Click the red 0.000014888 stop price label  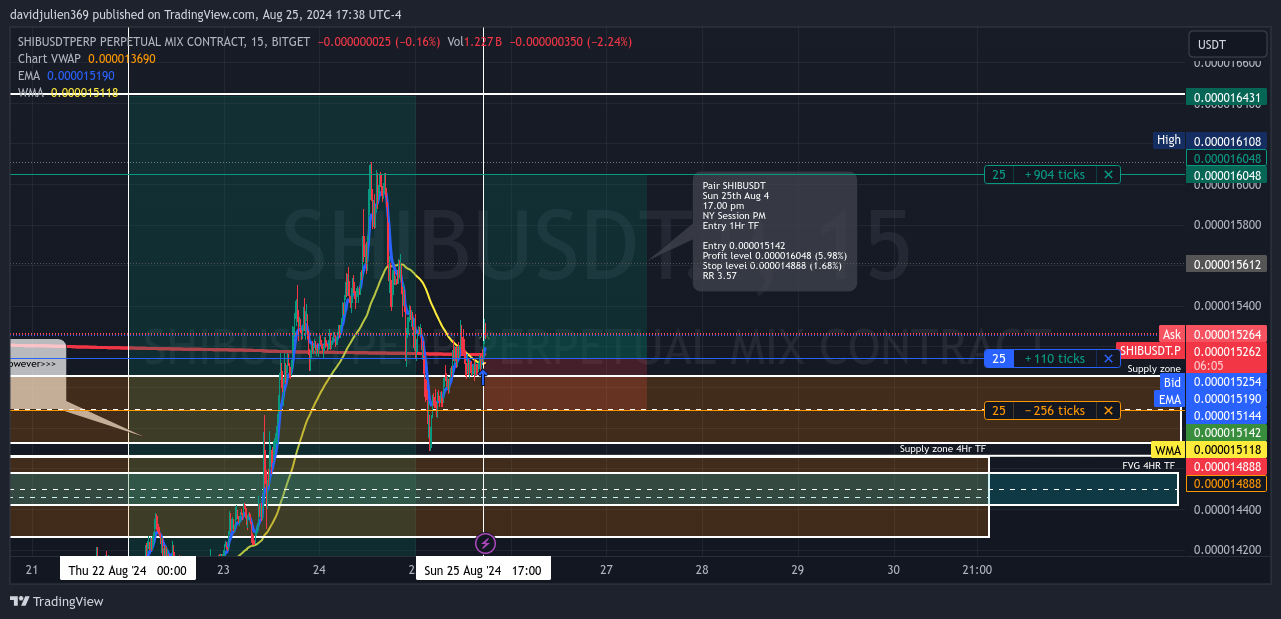[x=1227, y=466]
